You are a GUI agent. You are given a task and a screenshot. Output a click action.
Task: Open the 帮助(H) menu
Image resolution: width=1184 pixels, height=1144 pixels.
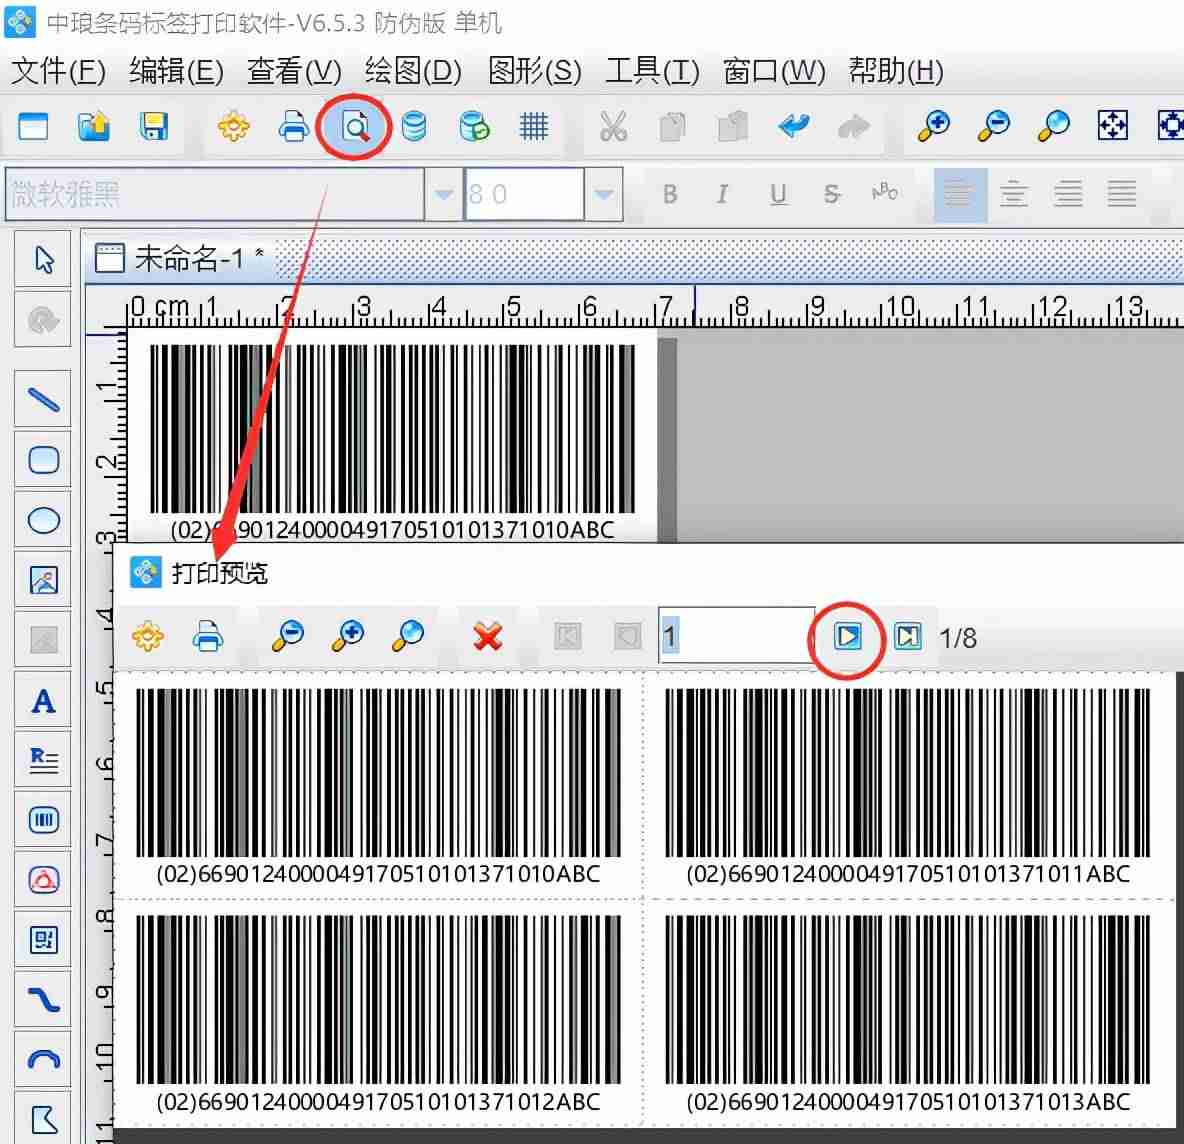click(x=896, y=71)
